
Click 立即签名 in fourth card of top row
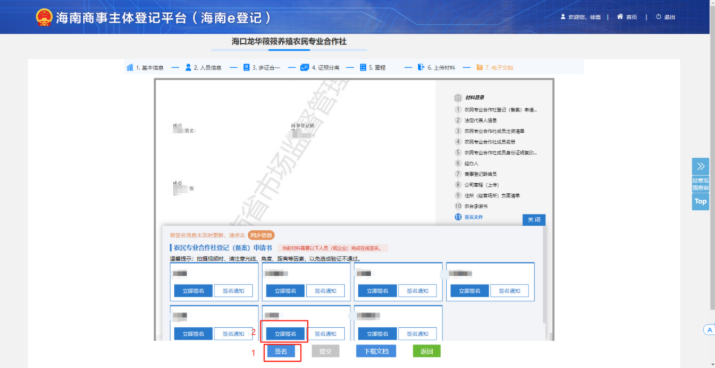[470, 291]
